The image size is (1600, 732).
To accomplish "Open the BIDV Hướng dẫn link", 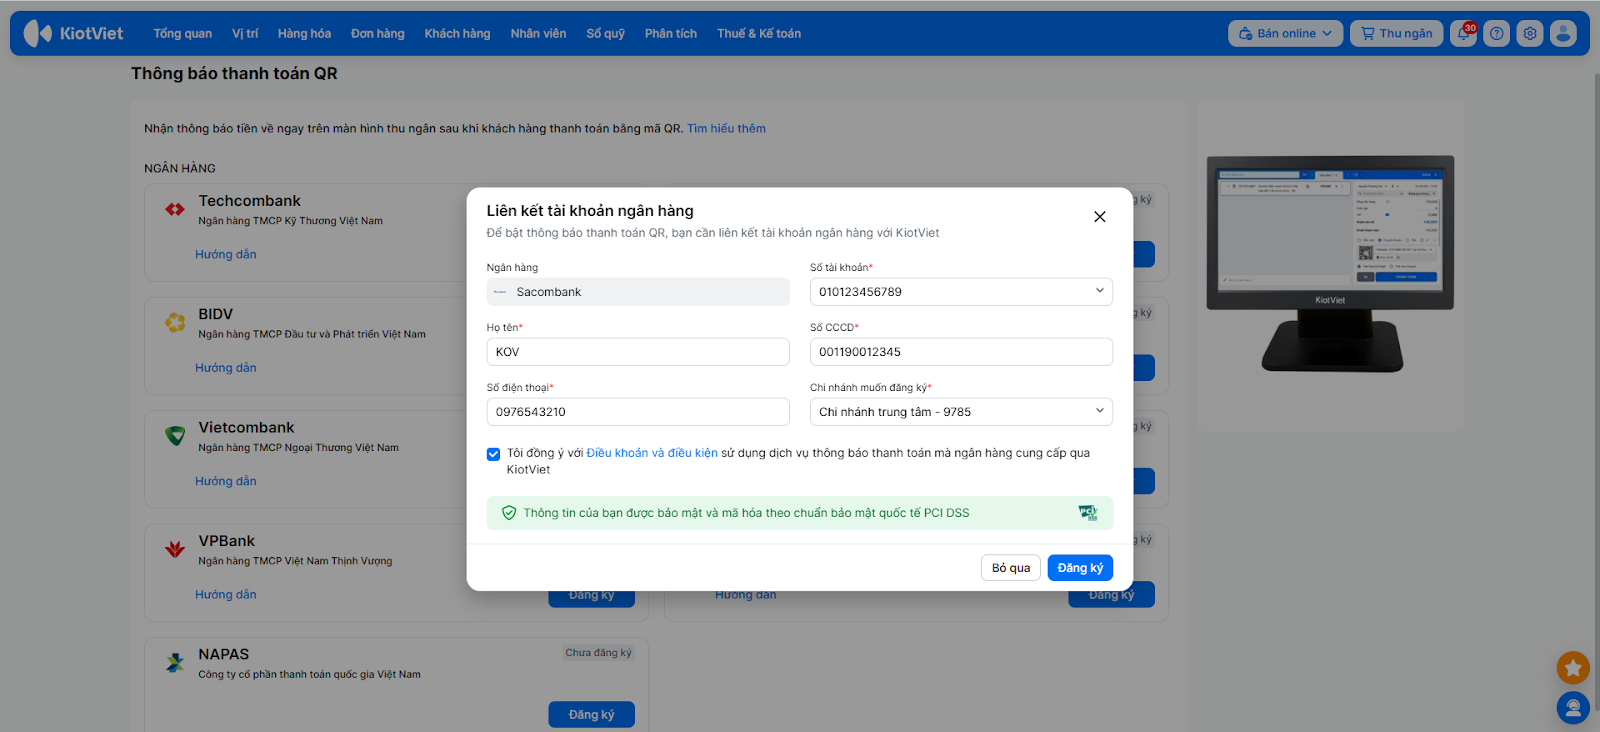I will (226, 367).
